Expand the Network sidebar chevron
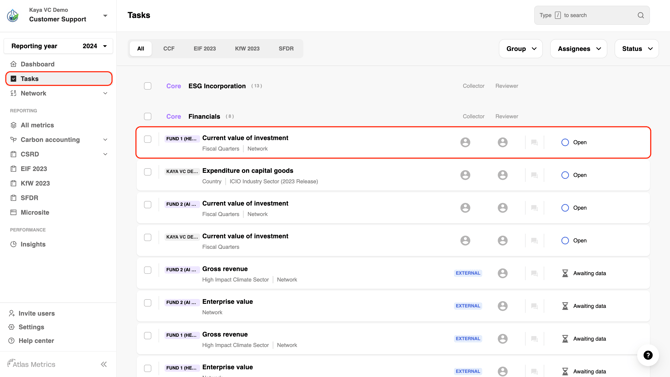 pos(105,93)
